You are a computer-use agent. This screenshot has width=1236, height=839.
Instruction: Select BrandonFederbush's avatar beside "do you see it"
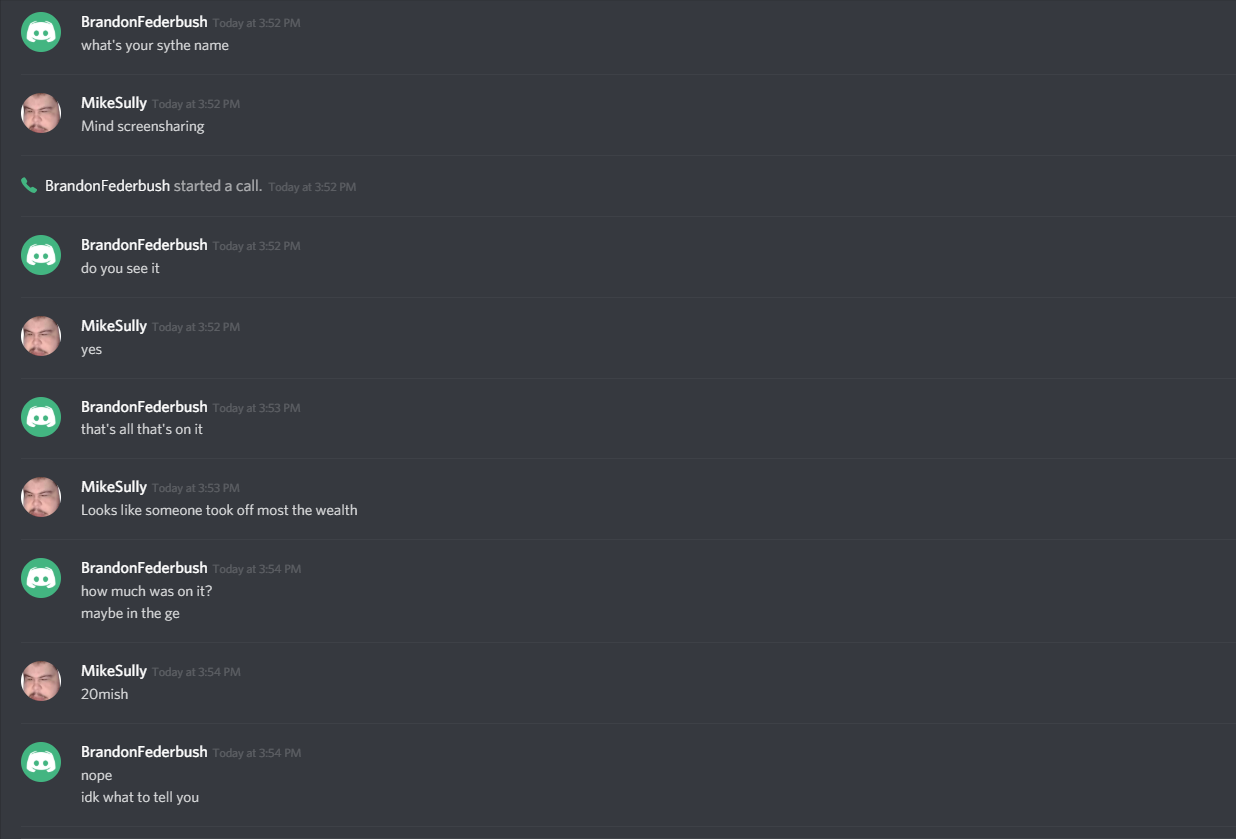tap(41, 254)
